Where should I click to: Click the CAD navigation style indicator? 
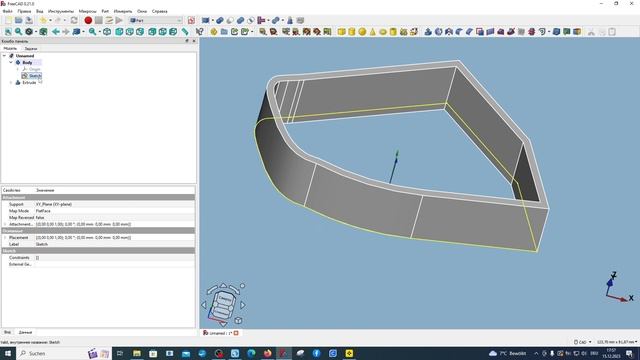[x=582, y=342]
